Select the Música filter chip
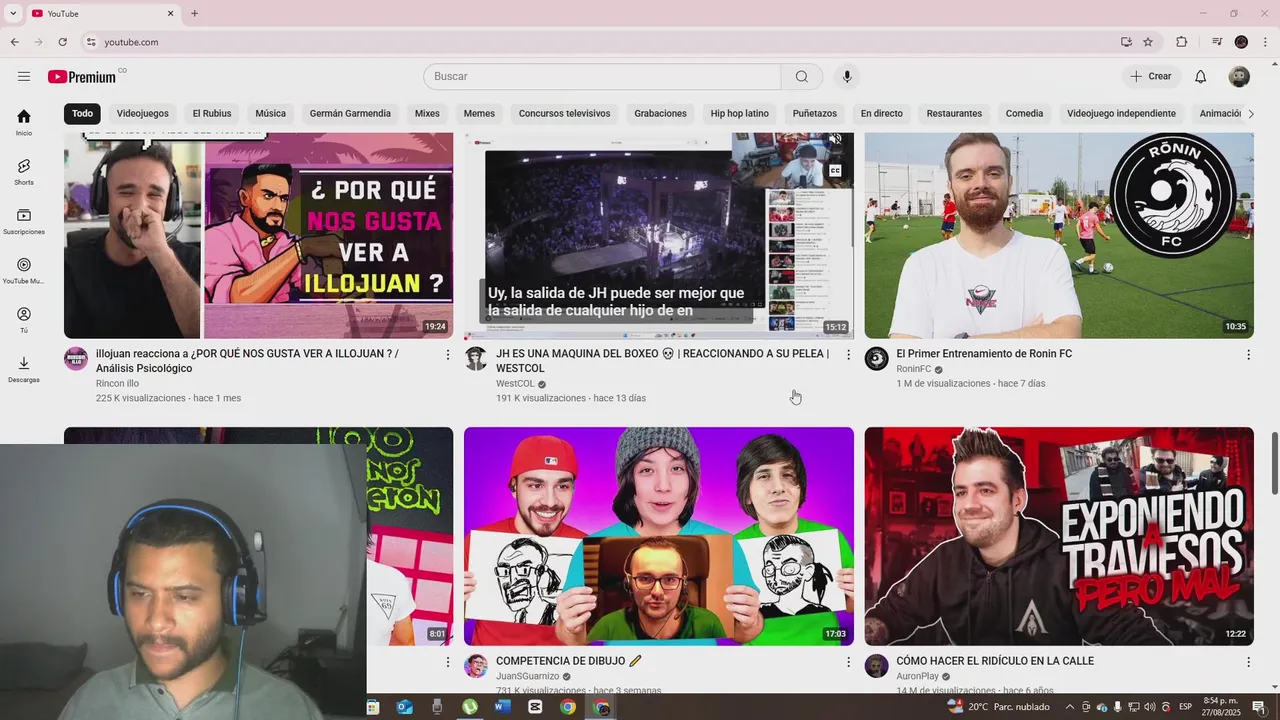This screenshot has width=1280, height=720. (x=270, y=114)
